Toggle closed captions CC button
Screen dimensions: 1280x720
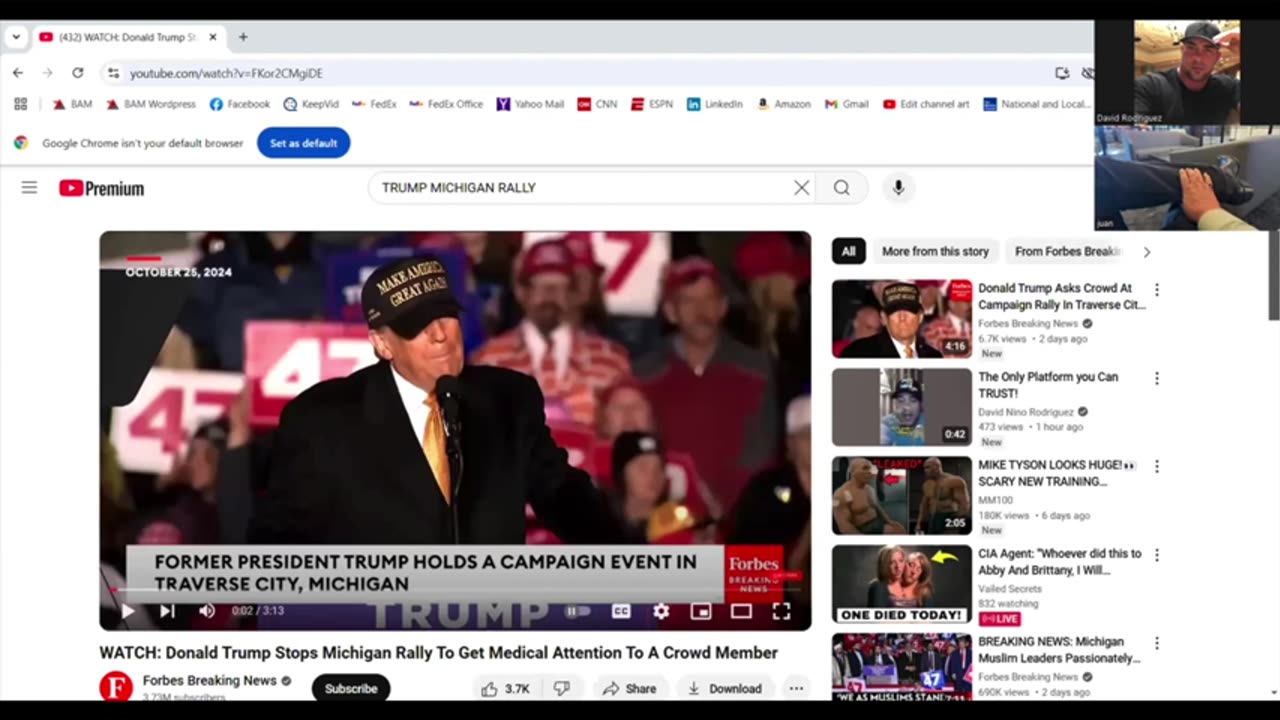(621, 611)
